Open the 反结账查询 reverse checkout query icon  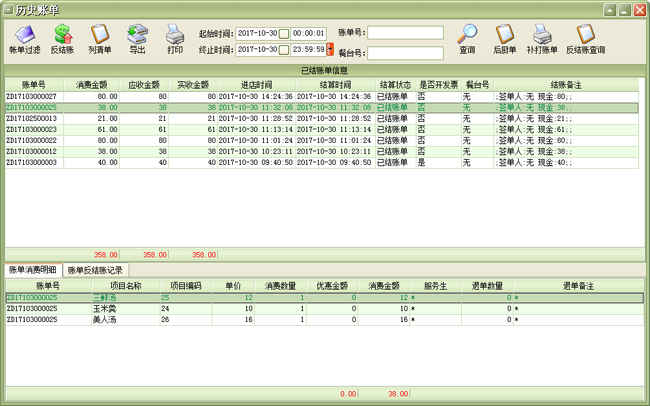pos(585,36)
